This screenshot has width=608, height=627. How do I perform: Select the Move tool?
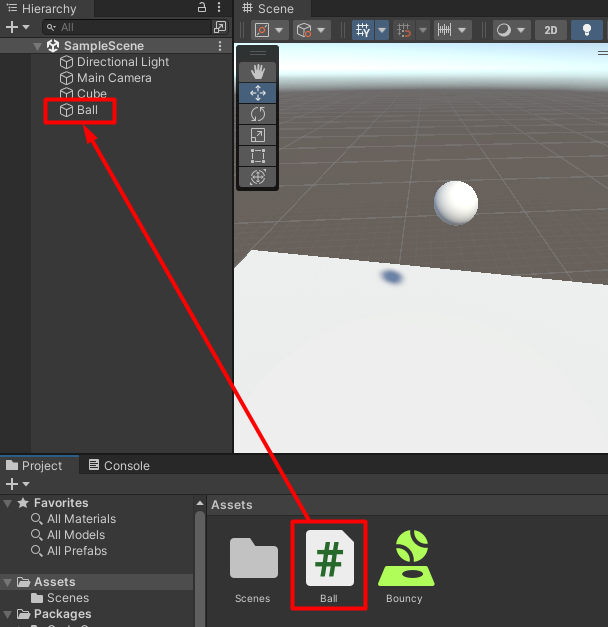(x=258, y=93)
